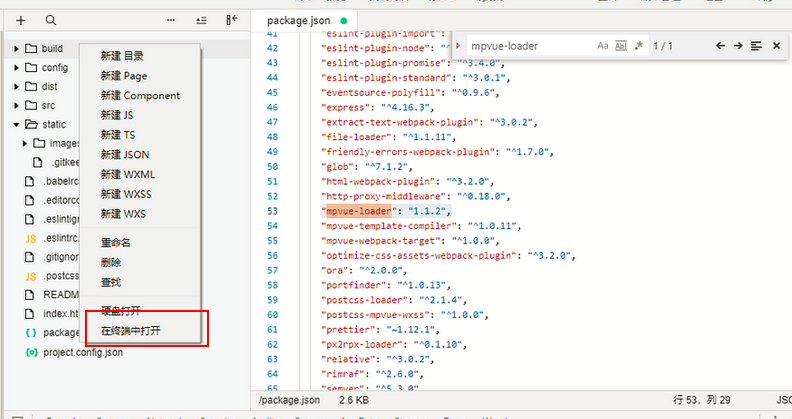Image resolution: width=792 pixels, height=419 pixels.
Task: Click the braces icon of package.json in tree
Action: click(x=31, y=333)
